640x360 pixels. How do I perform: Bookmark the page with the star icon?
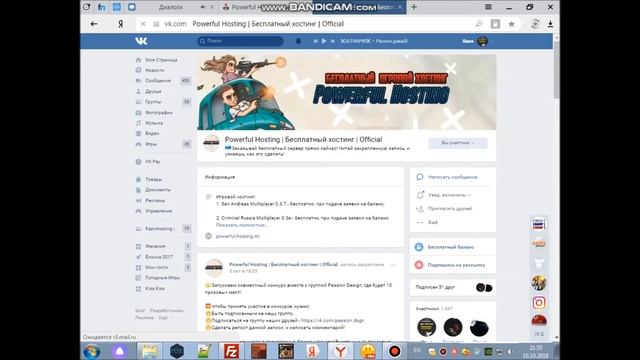511,24
